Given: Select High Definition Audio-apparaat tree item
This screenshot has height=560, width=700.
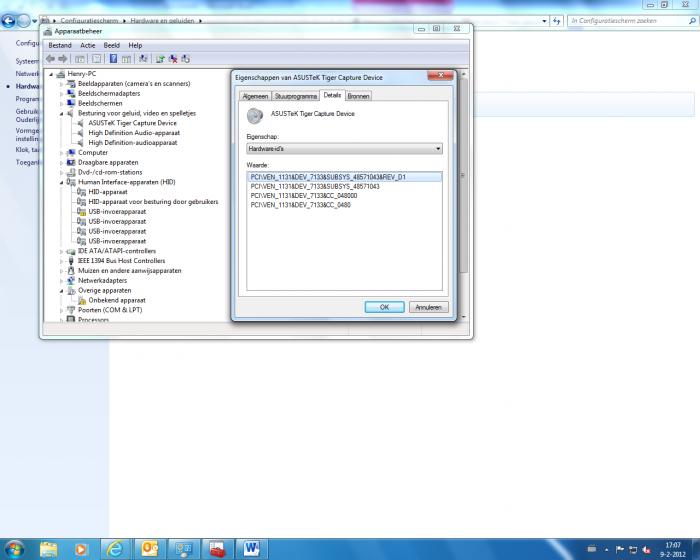Looking at the screenshot, I should [x=134, y=133].
